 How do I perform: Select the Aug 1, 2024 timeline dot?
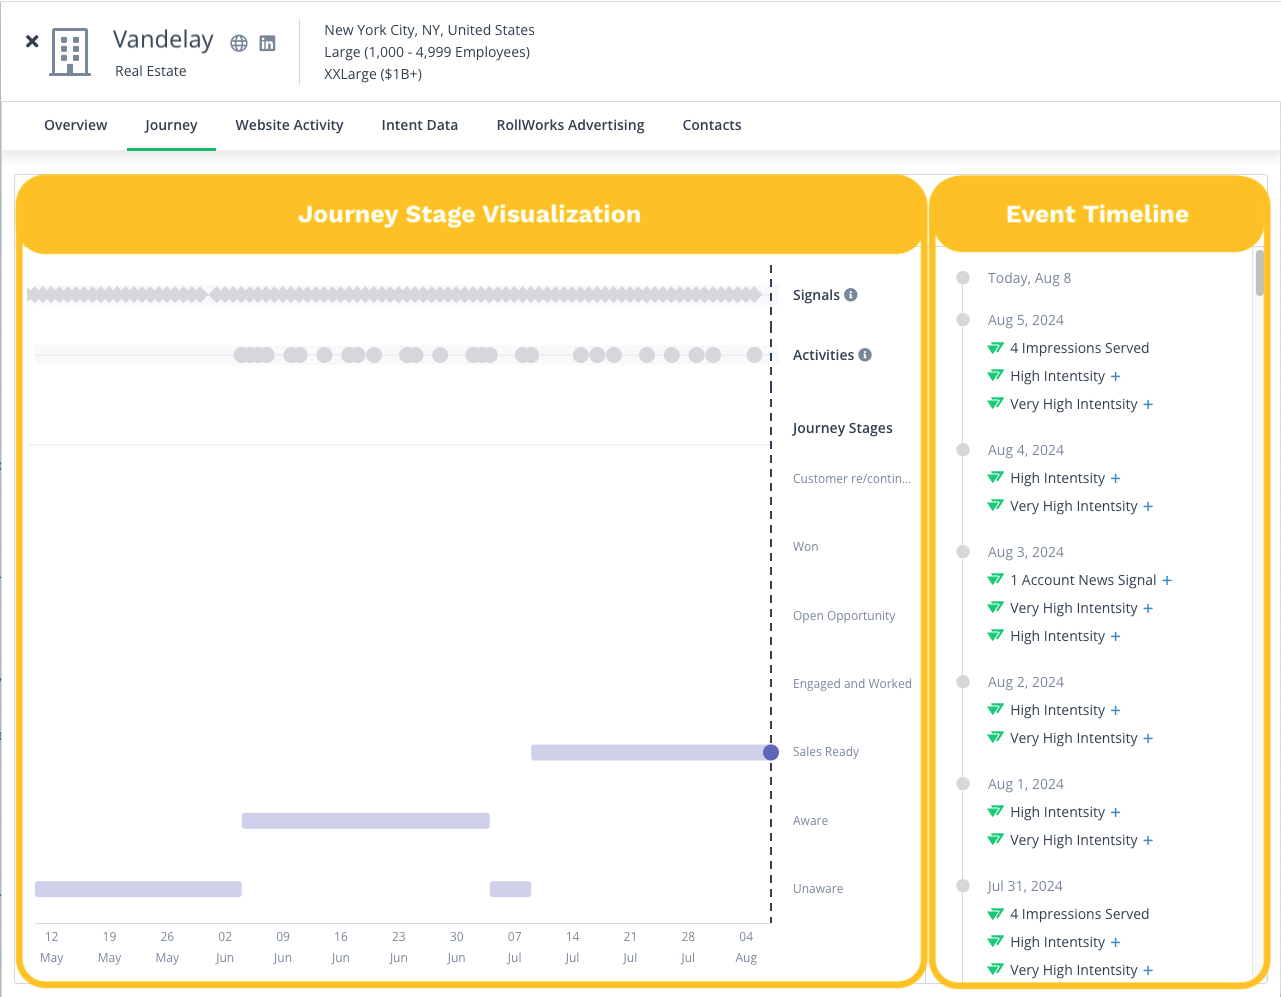[x=963, y=784]
